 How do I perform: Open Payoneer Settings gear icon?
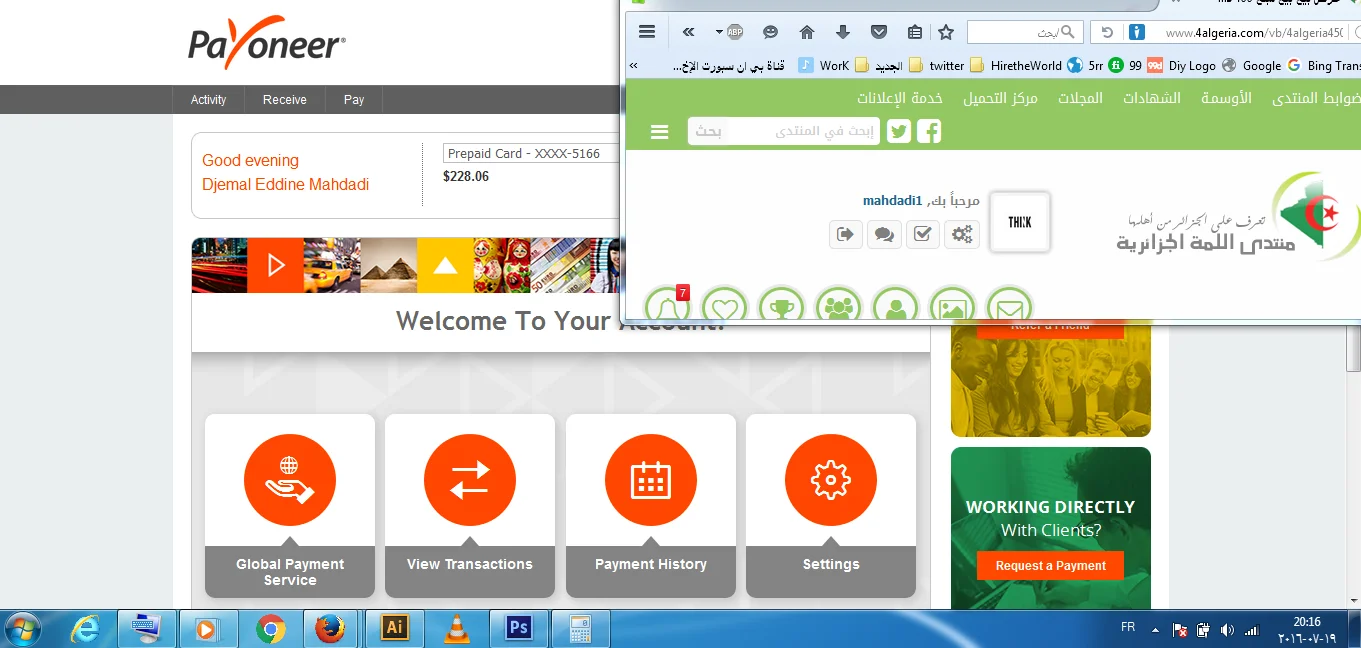tap(830, 480)
